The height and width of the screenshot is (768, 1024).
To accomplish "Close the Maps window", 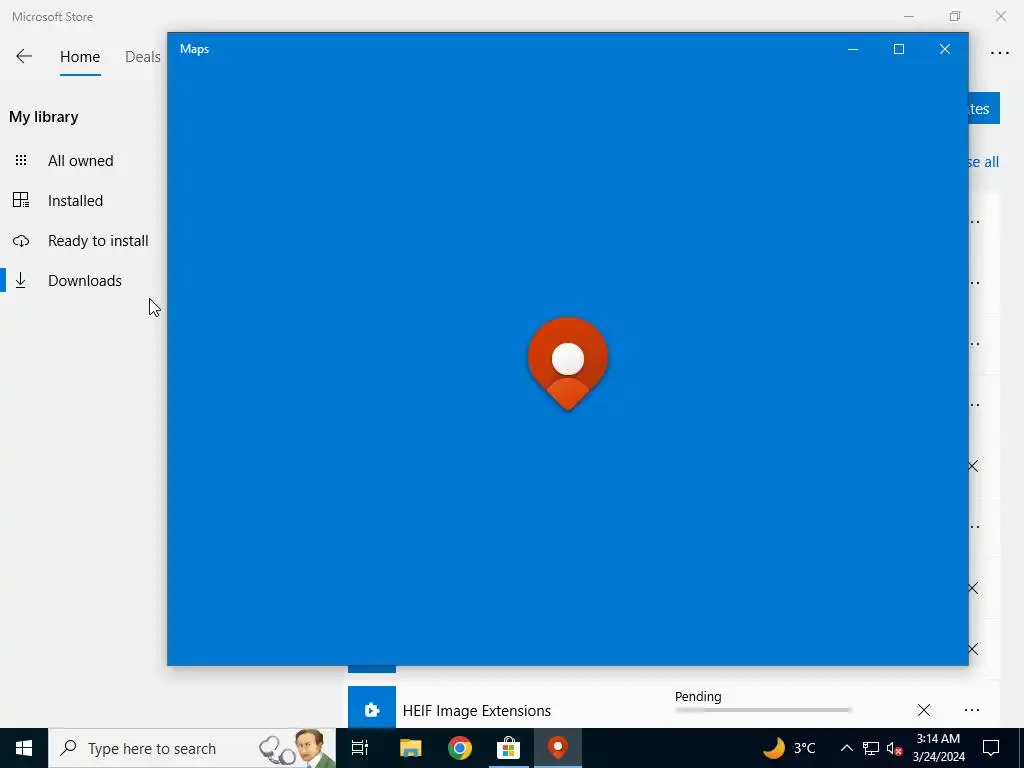I will (944, 49).
